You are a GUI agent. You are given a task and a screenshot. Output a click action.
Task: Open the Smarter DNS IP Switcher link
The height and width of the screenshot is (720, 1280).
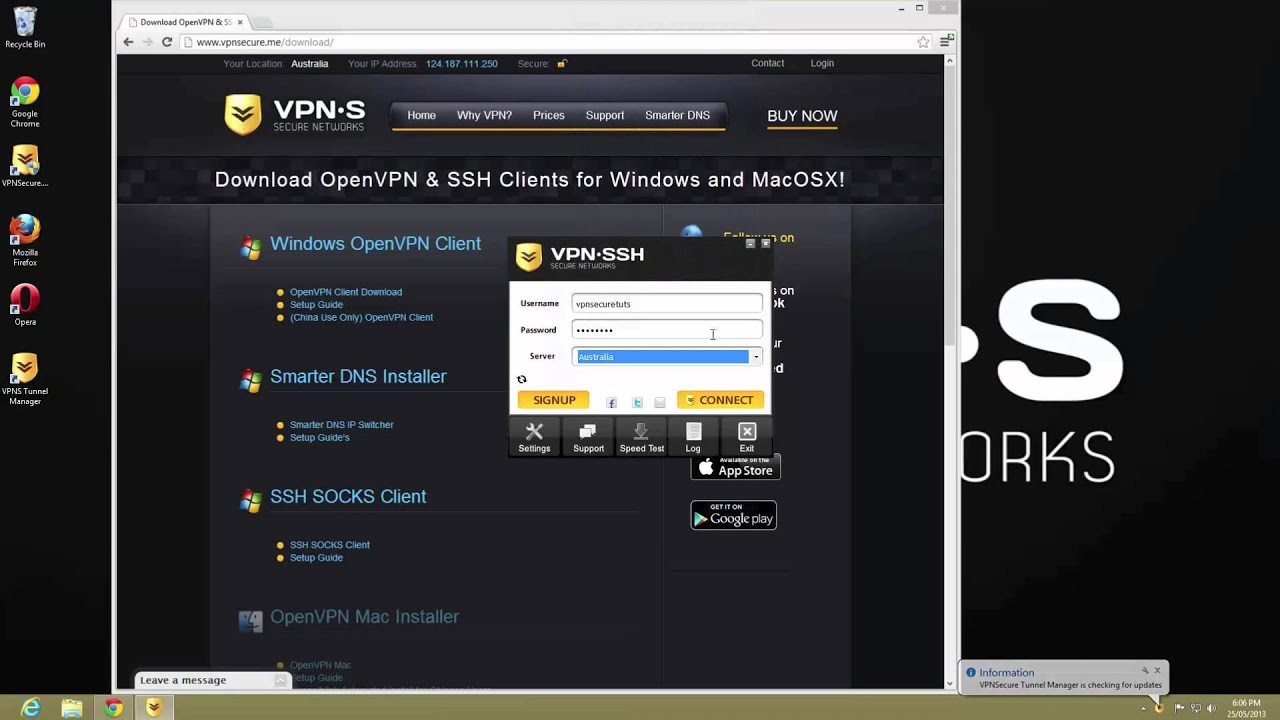tap(341, 425)
